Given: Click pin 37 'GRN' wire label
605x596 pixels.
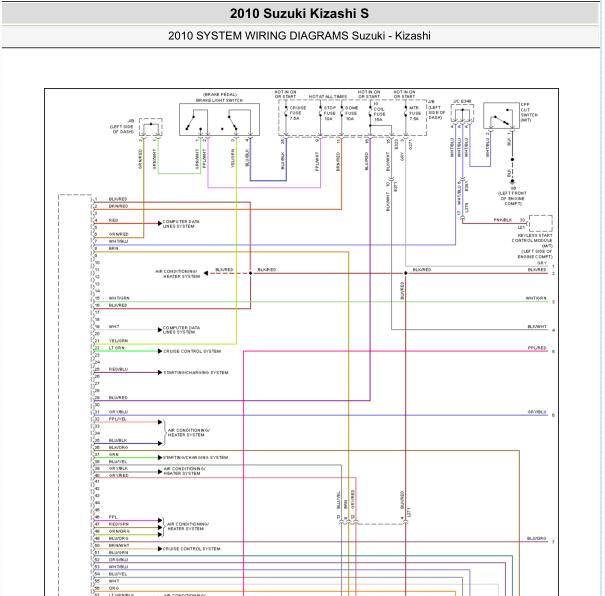Looking at the screenshot, I should 114,454.
